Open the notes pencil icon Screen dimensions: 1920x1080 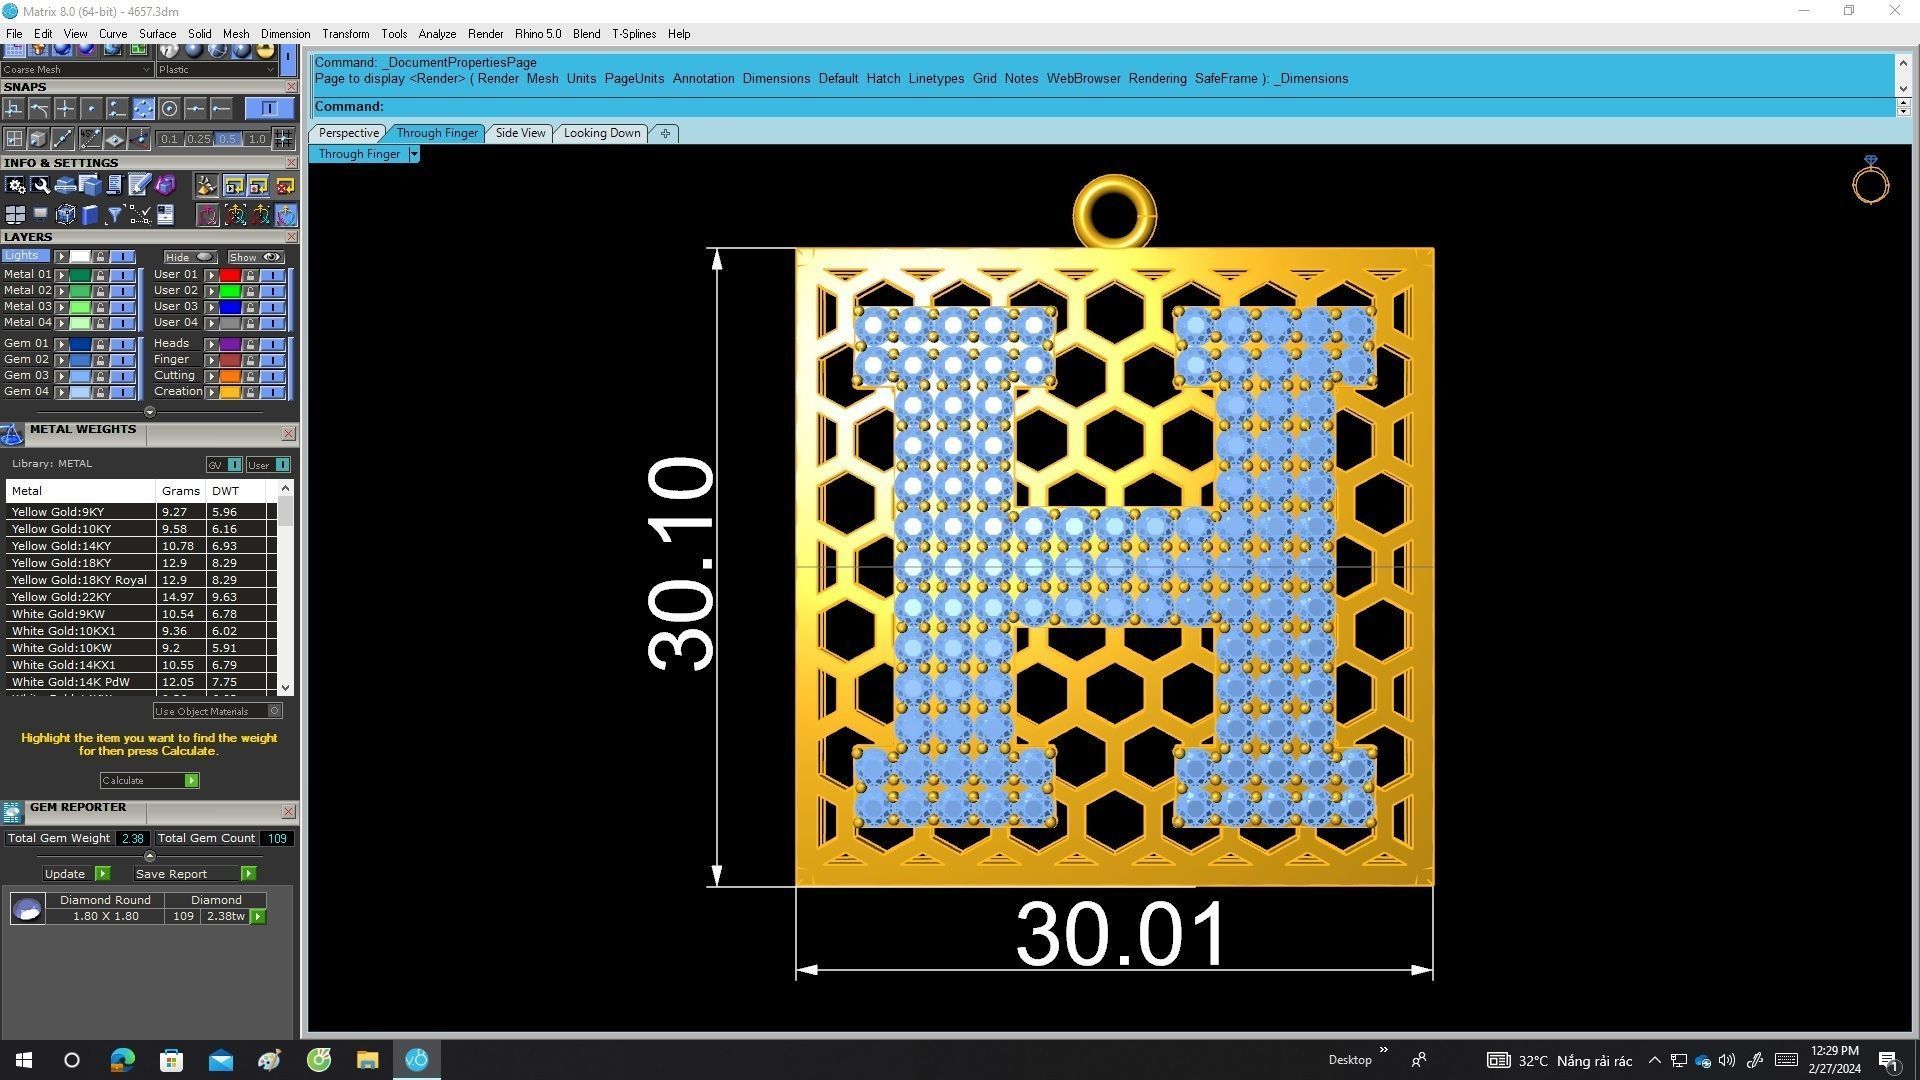139,185
